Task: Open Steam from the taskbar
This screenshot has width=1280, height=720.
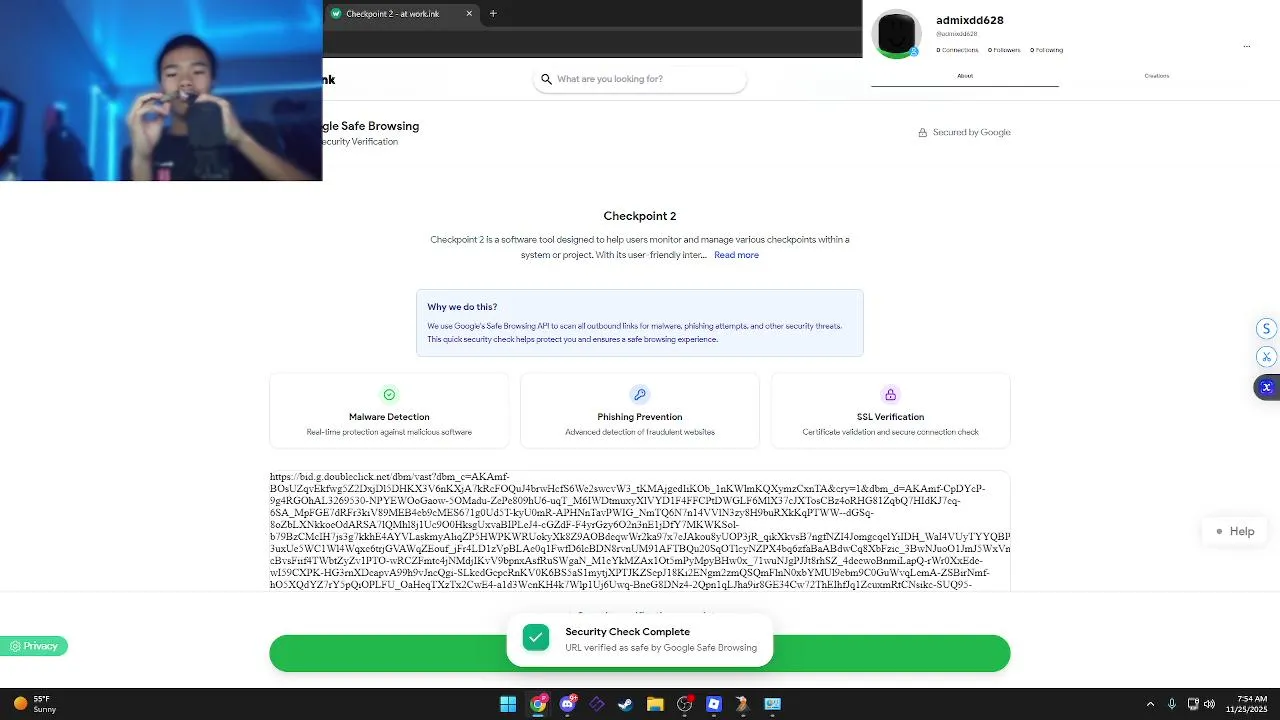Action: (x=626, y=704)
